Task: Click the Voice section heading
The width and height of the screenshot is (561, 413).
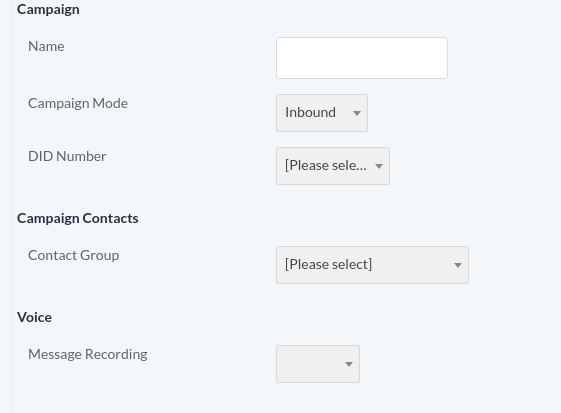Action: click(34, 317)
